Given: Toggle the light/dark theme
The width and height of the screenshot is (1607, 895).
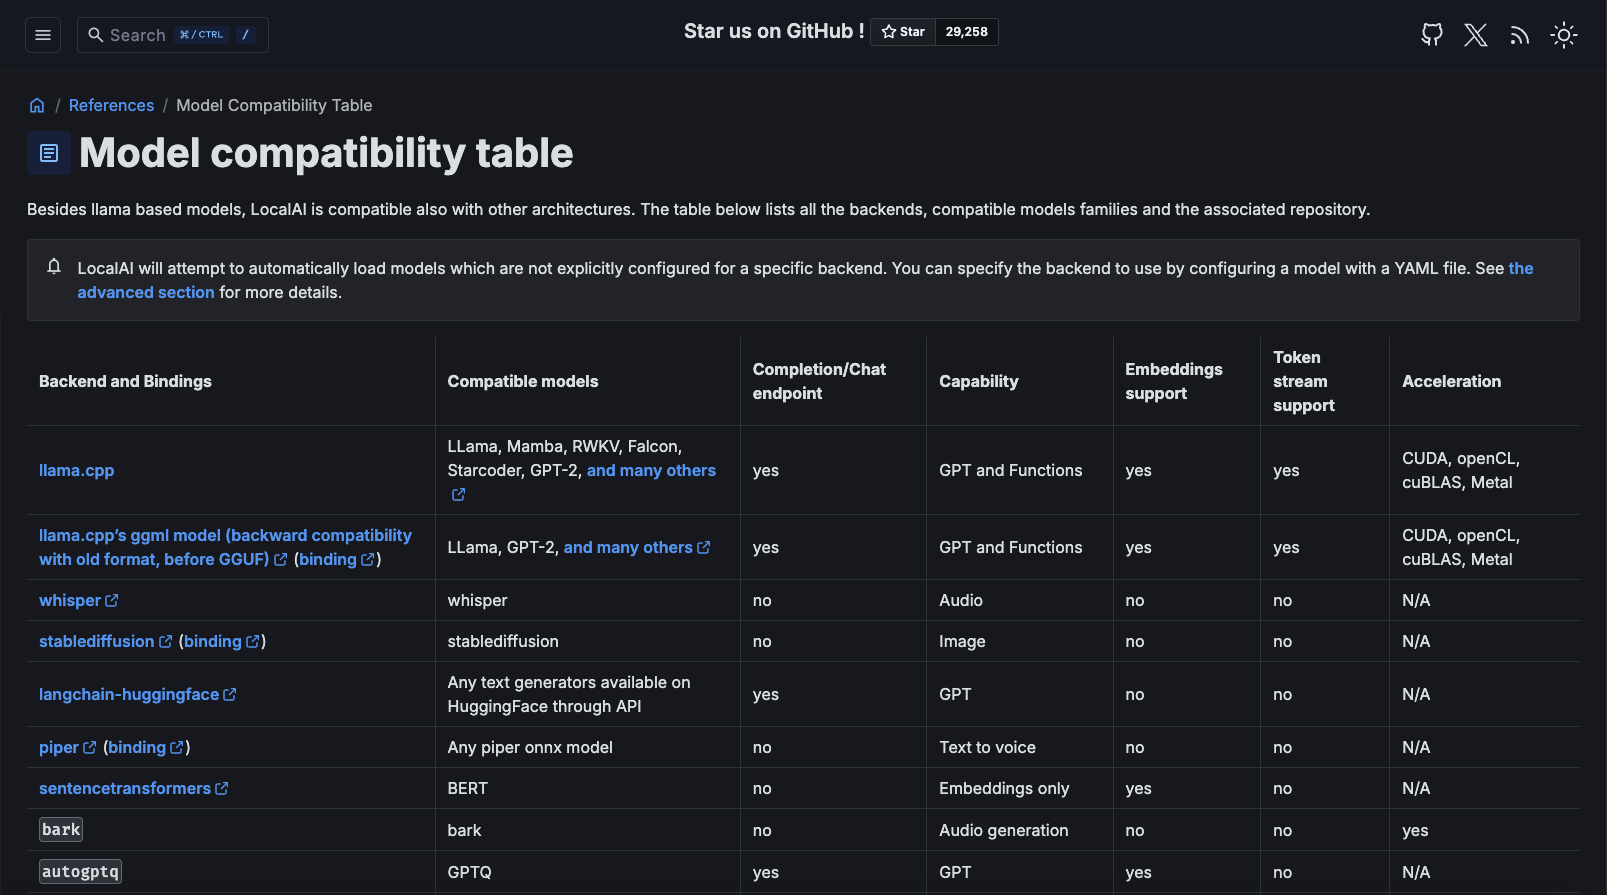Looking at the screenshot, I should click(1563, 35).
